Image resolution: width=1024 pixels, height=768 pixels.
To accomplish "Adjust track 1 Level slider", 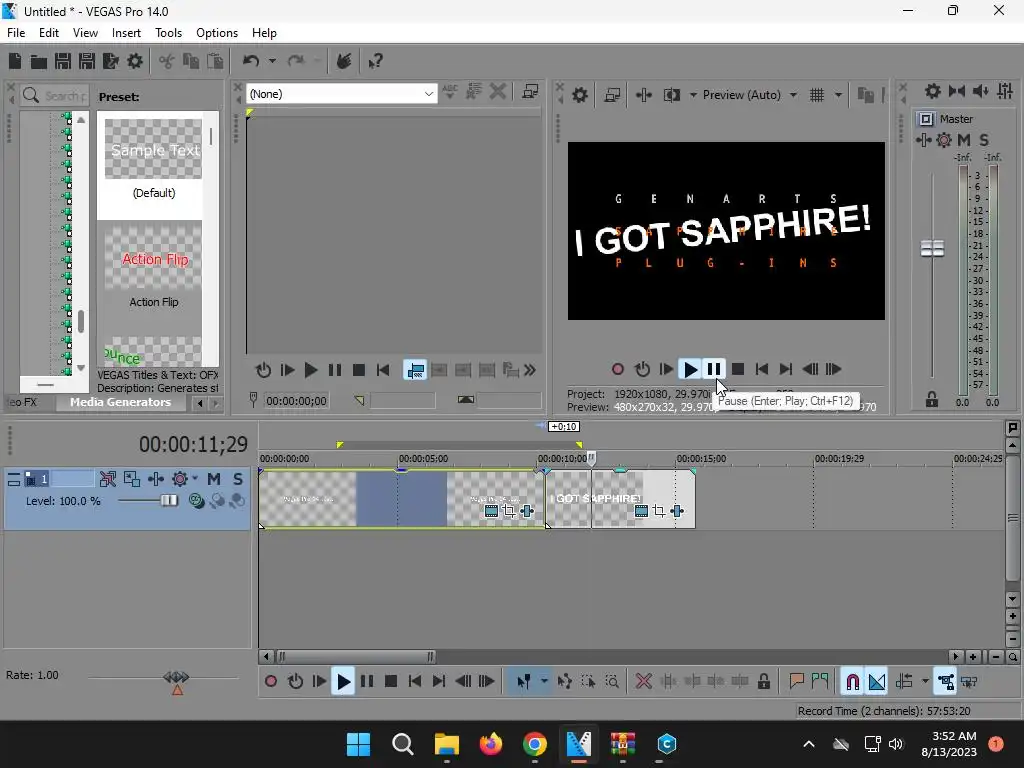I will pyautogui.click(x=168, y=500).
